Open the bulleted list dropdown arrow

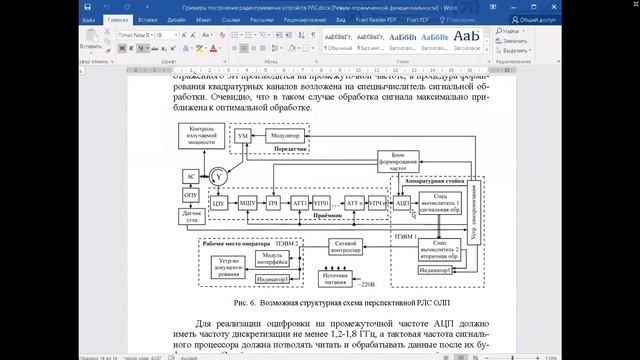click(x=242, y=36)
